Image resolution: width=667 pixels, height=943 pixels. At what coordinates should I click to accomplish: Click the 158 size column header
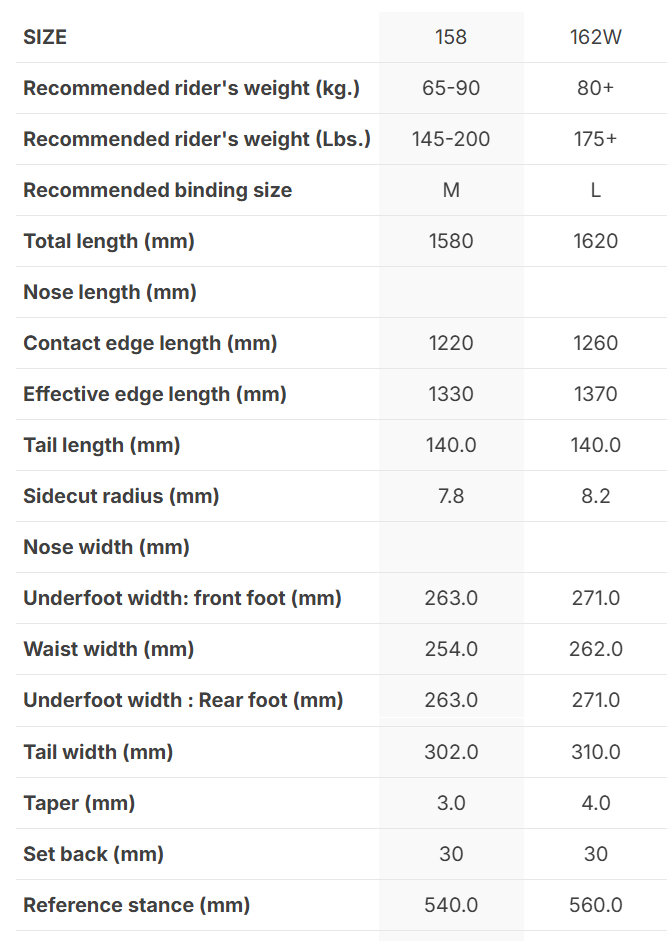pyautogui.click(x=451, y=37)
